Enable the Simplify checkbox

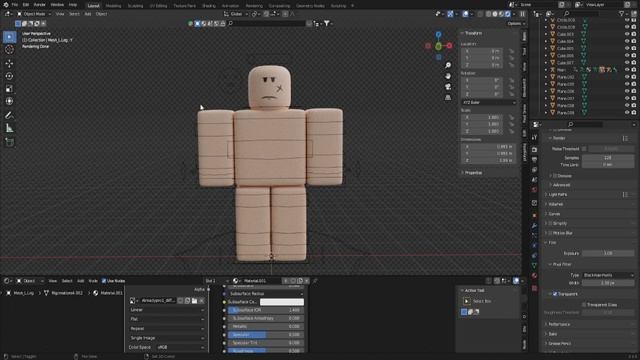550,223
